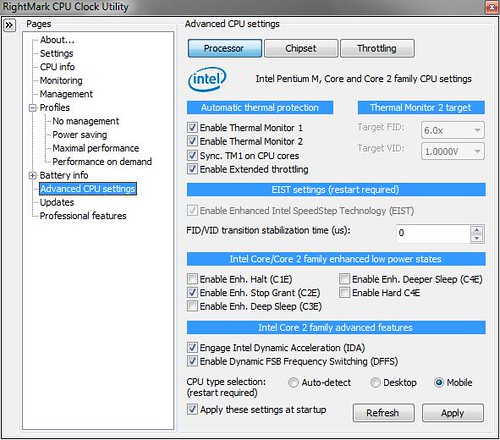The width and height of the screenshot is (500, 440).
Task: Open the CPU info page
Action: click(57, 67)
